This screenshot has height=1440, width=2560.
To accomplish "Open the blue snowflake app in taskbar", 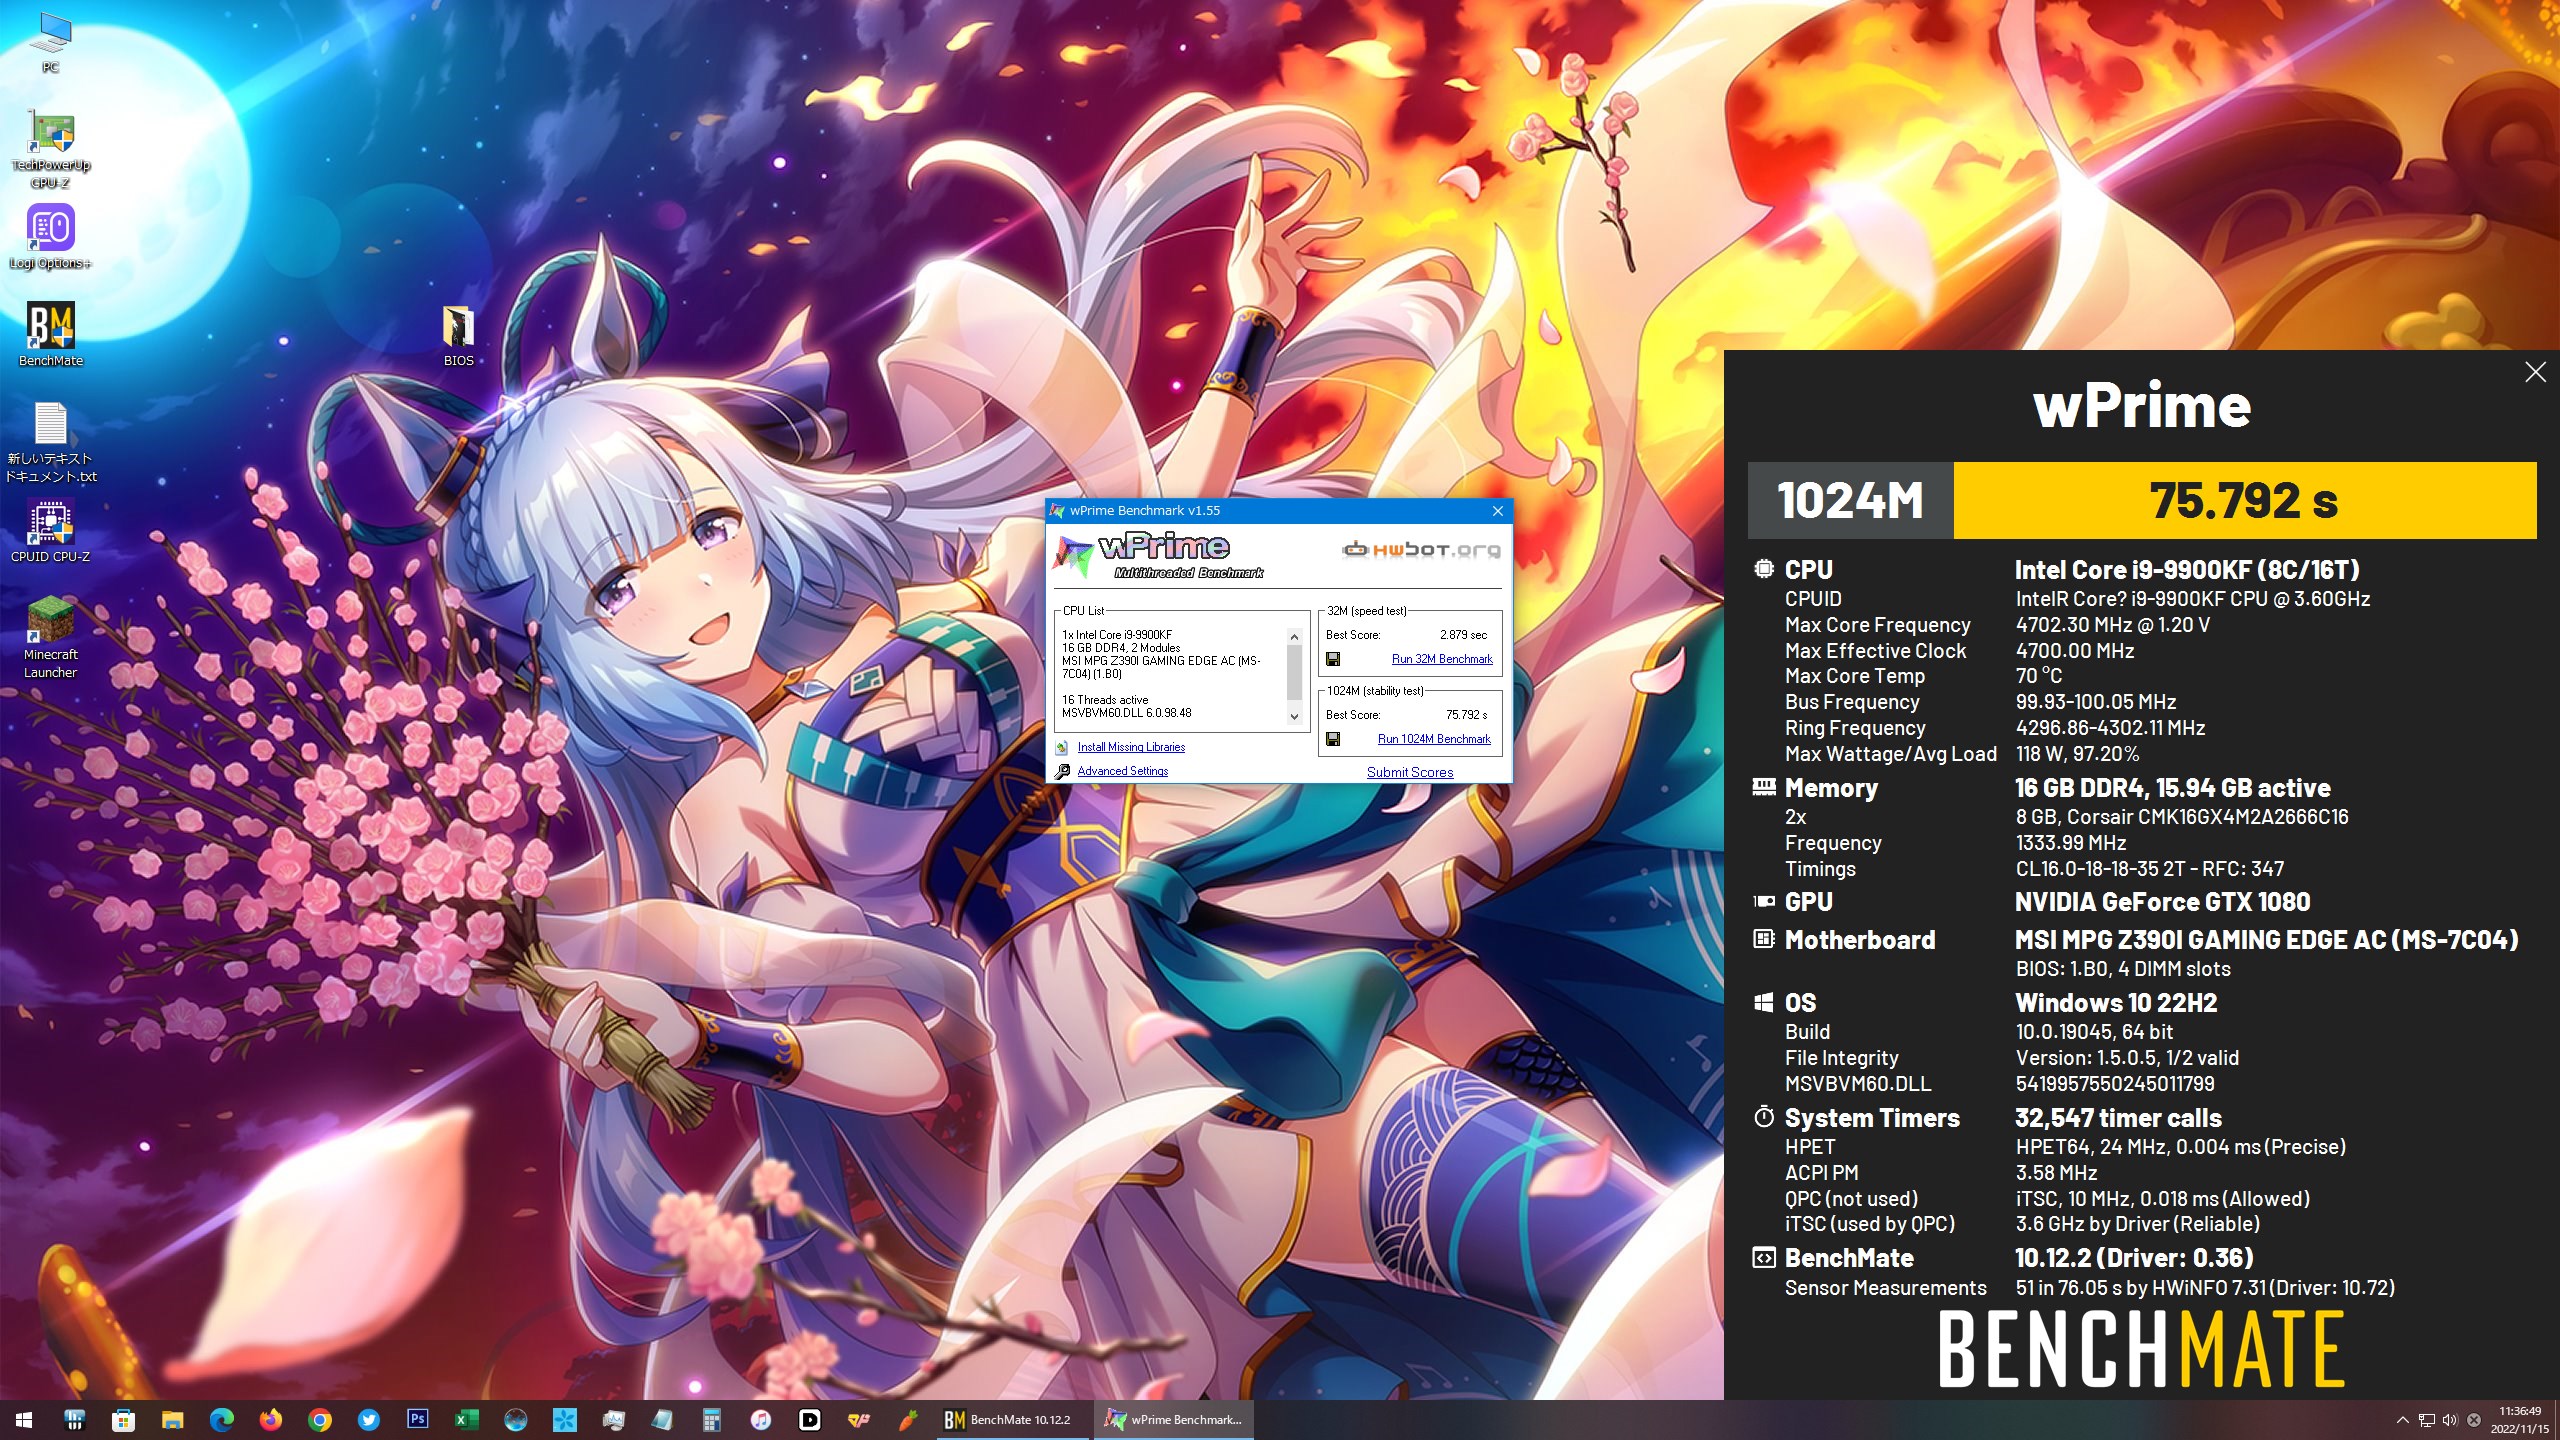I will [x=564, y=1420].
